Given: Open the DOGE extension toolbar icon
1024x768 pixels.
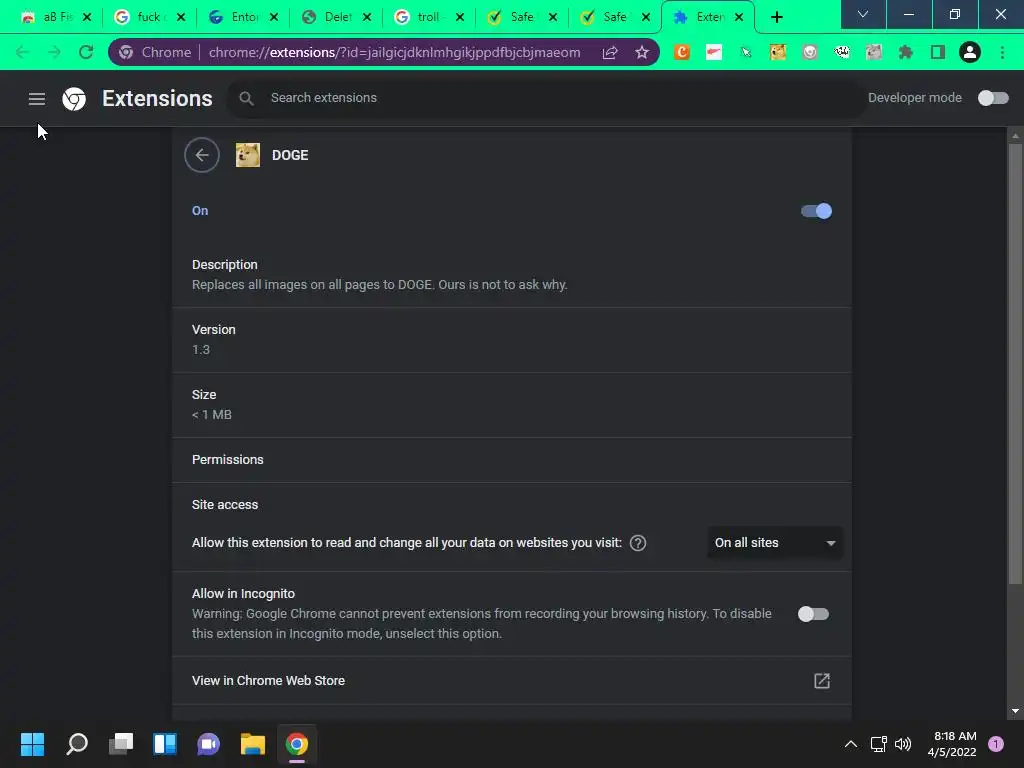Looking at the screenshot, I should [x=778, y=52].
